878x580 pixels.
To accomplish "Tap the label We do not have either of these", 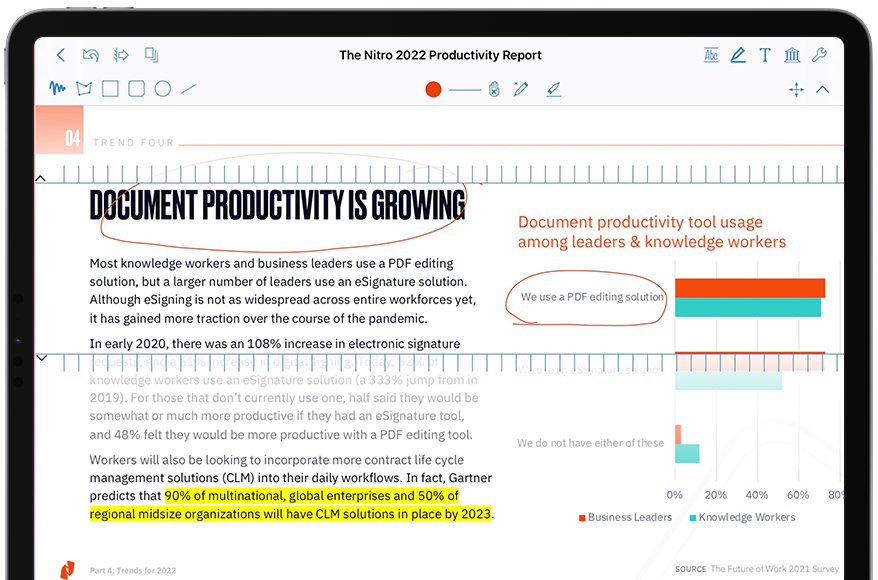I will click(x=590, y=443).
